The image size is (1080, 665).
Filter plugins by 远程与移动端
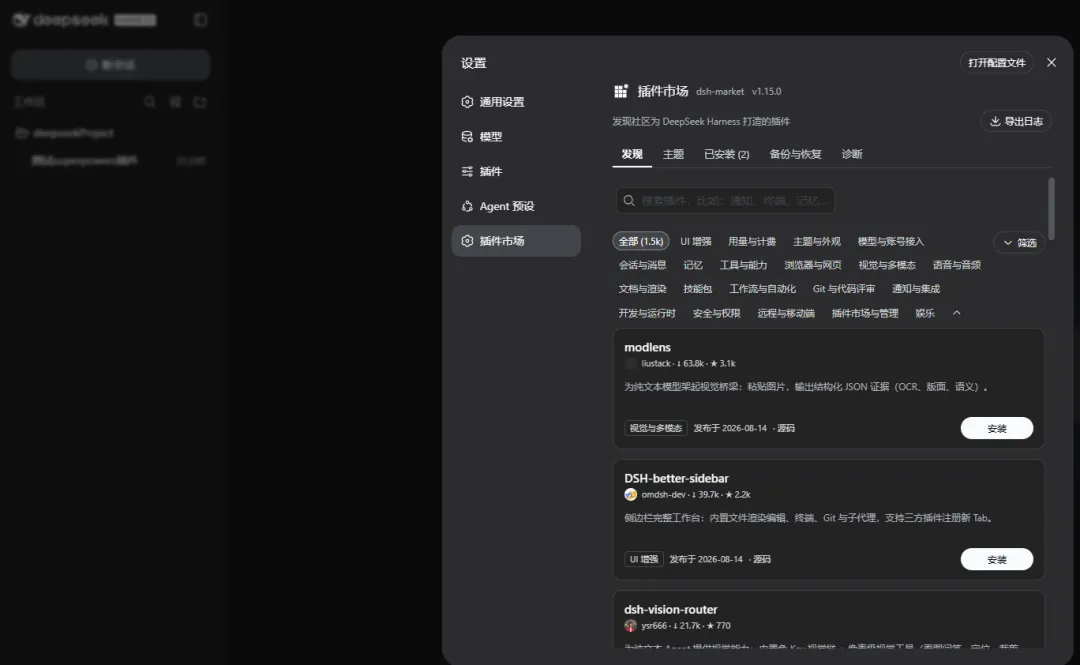pos(786,313)
